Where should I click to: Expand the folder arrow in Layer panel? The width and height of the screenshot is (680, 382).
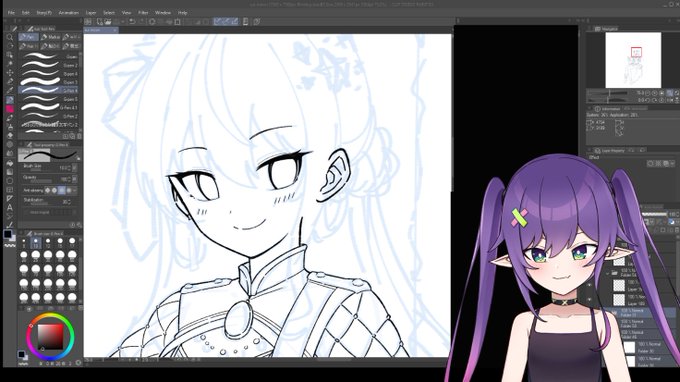(x=608, y=273)
